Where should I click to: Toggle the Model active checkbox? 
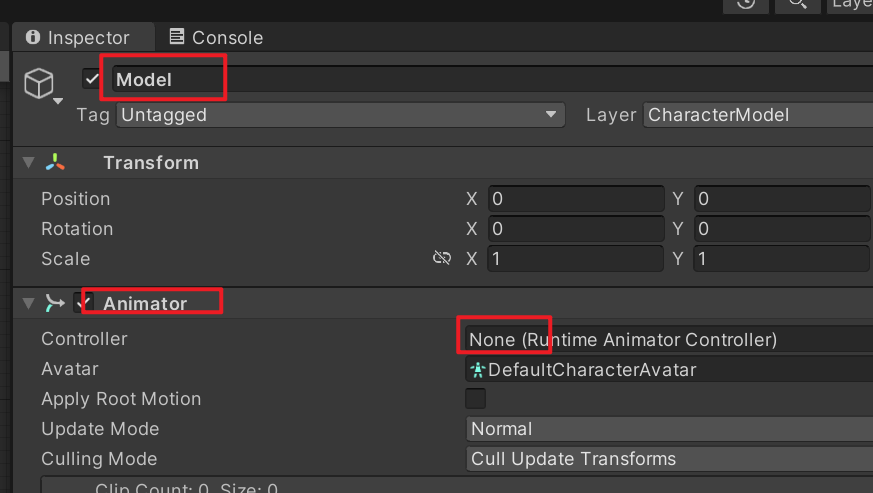(93, 79)
